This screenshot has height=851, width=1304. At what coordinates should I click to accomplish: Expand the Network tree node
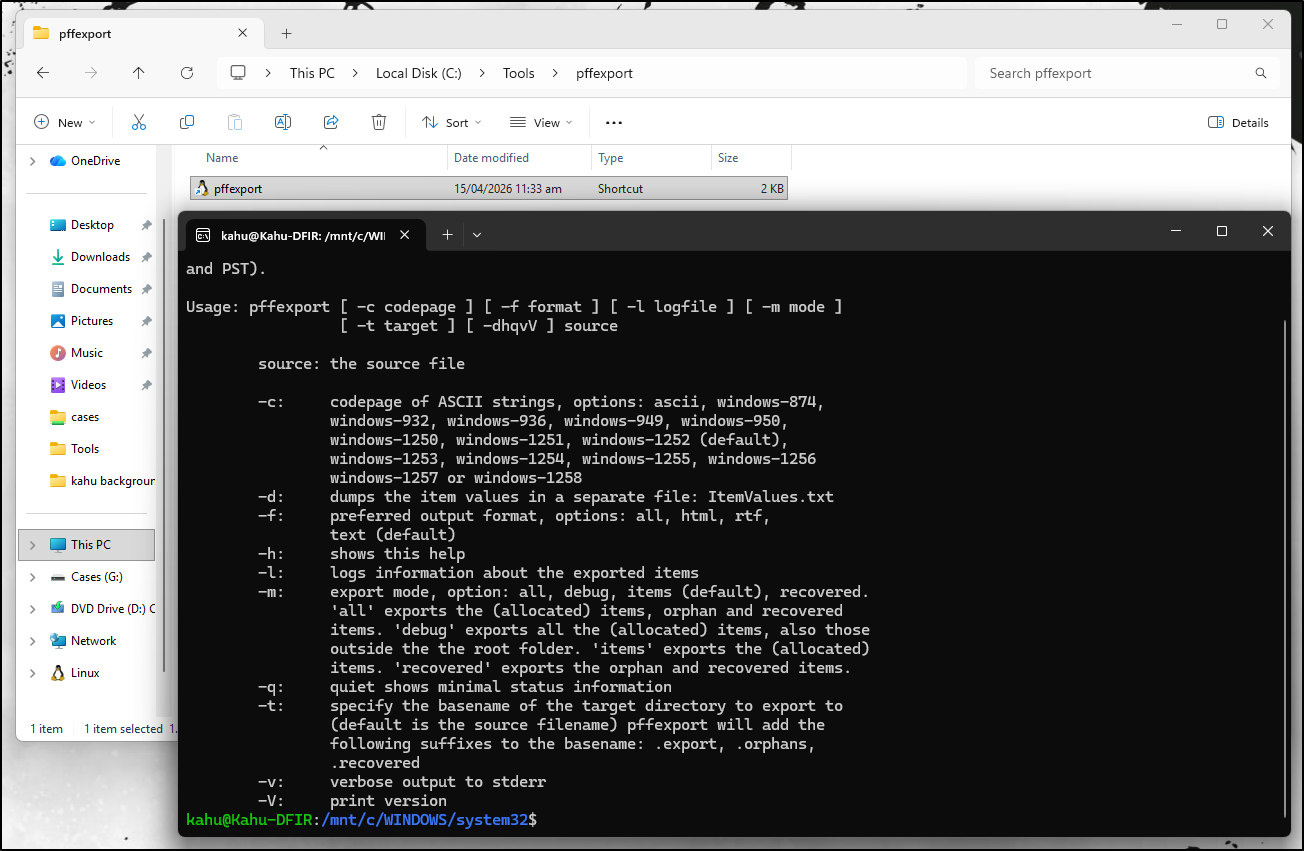coord(32,641)
